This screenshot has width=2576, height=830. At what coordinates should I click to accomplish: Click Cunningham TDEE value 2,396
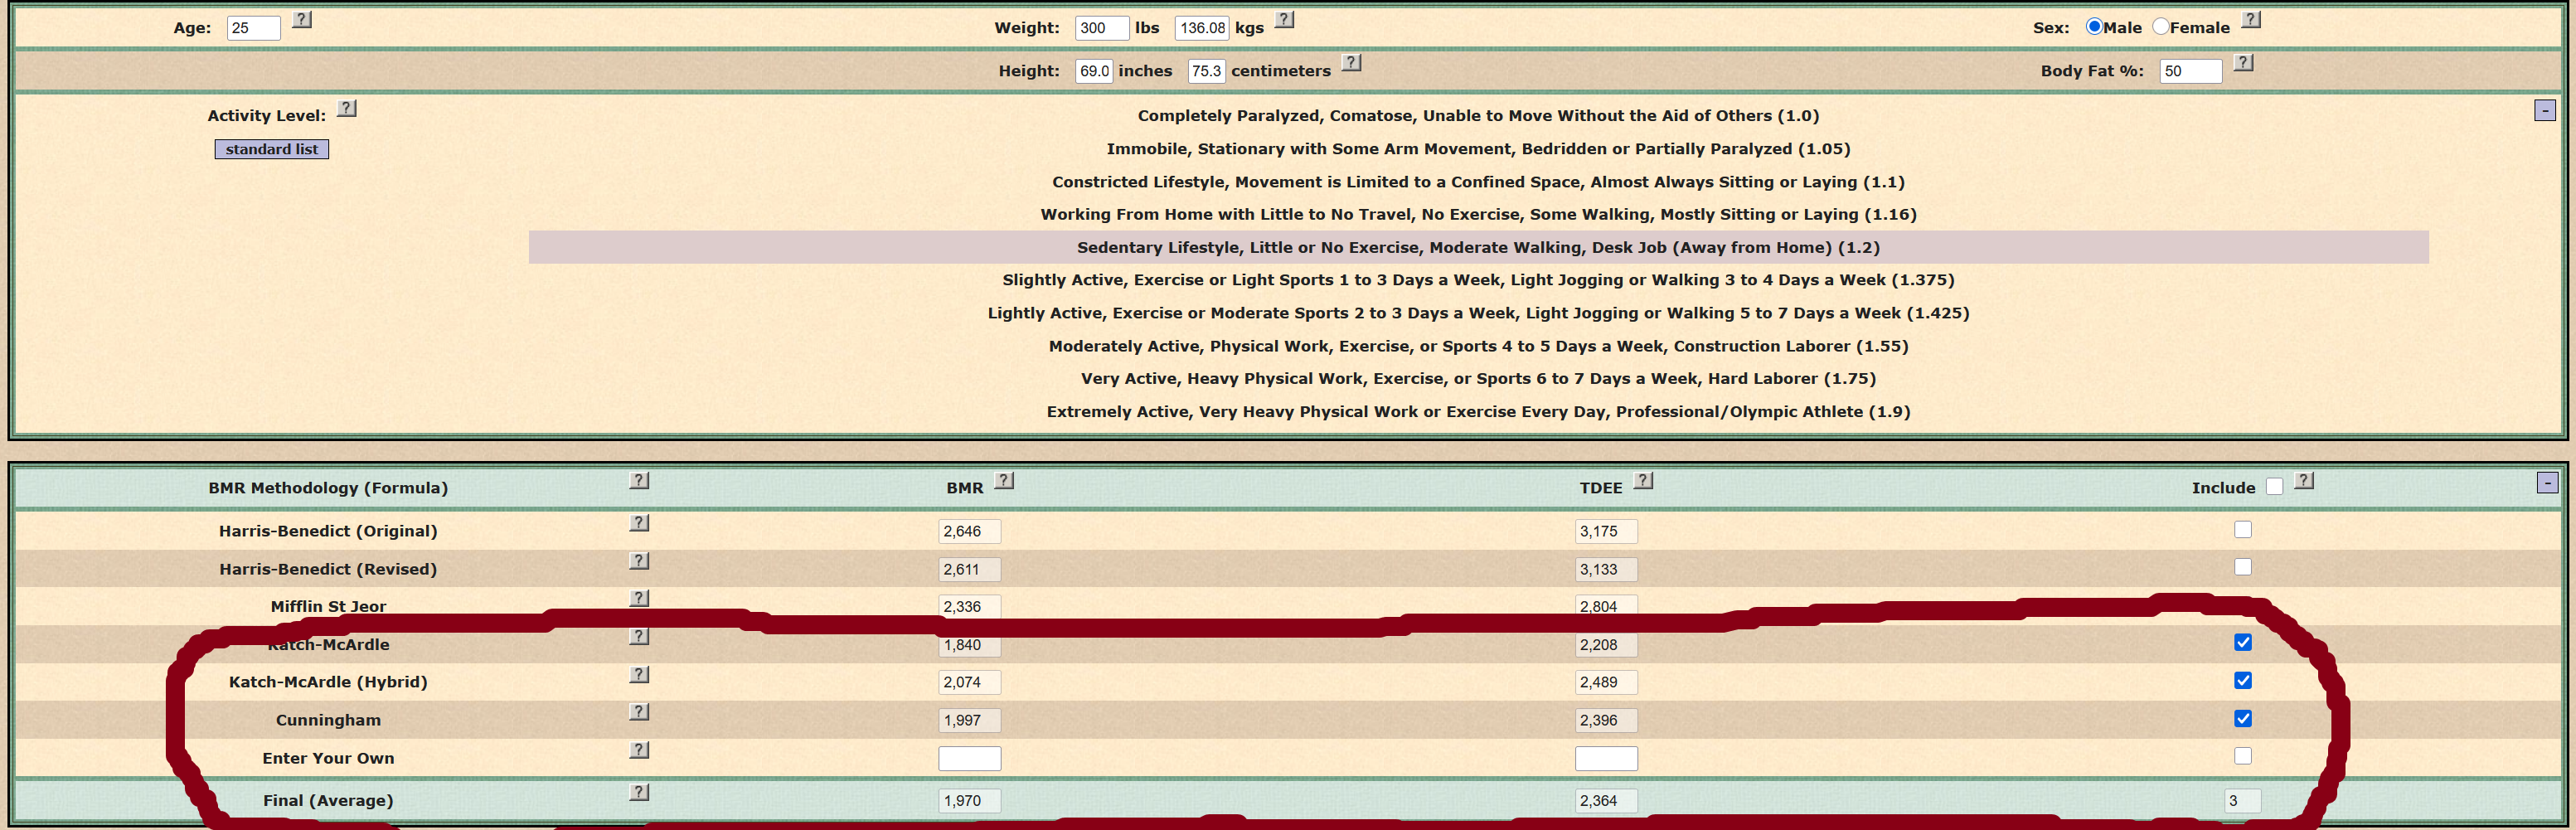click(1606, 721)
